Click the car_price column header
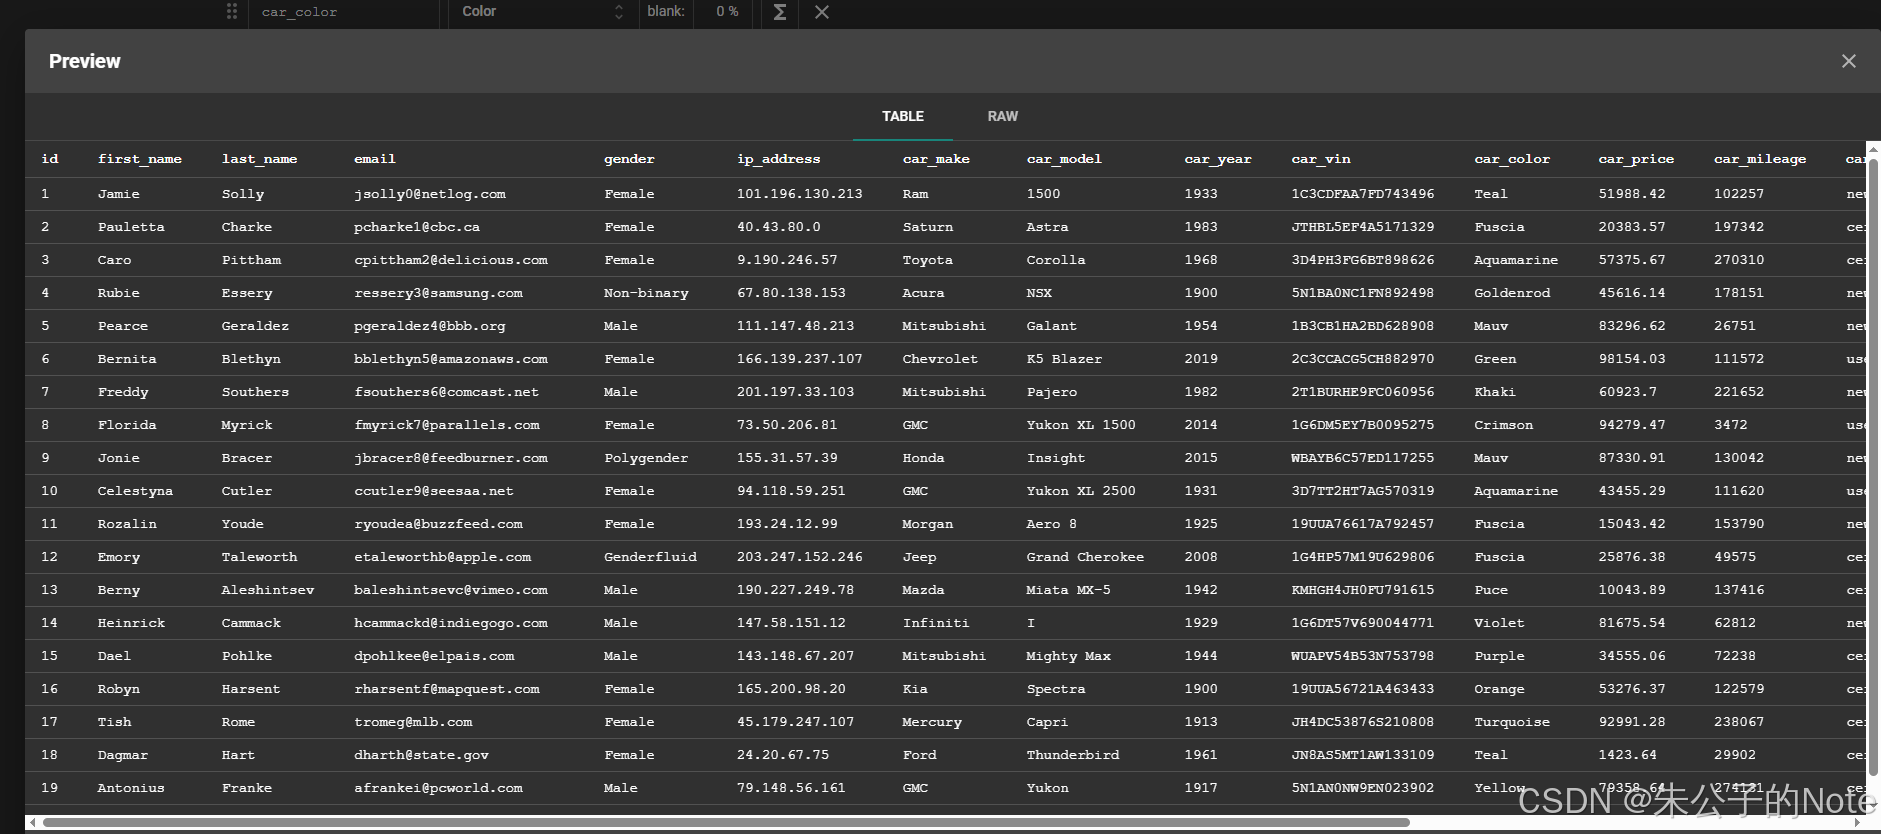Viewport: 1881px width, 834px height. pos(1636,159)
